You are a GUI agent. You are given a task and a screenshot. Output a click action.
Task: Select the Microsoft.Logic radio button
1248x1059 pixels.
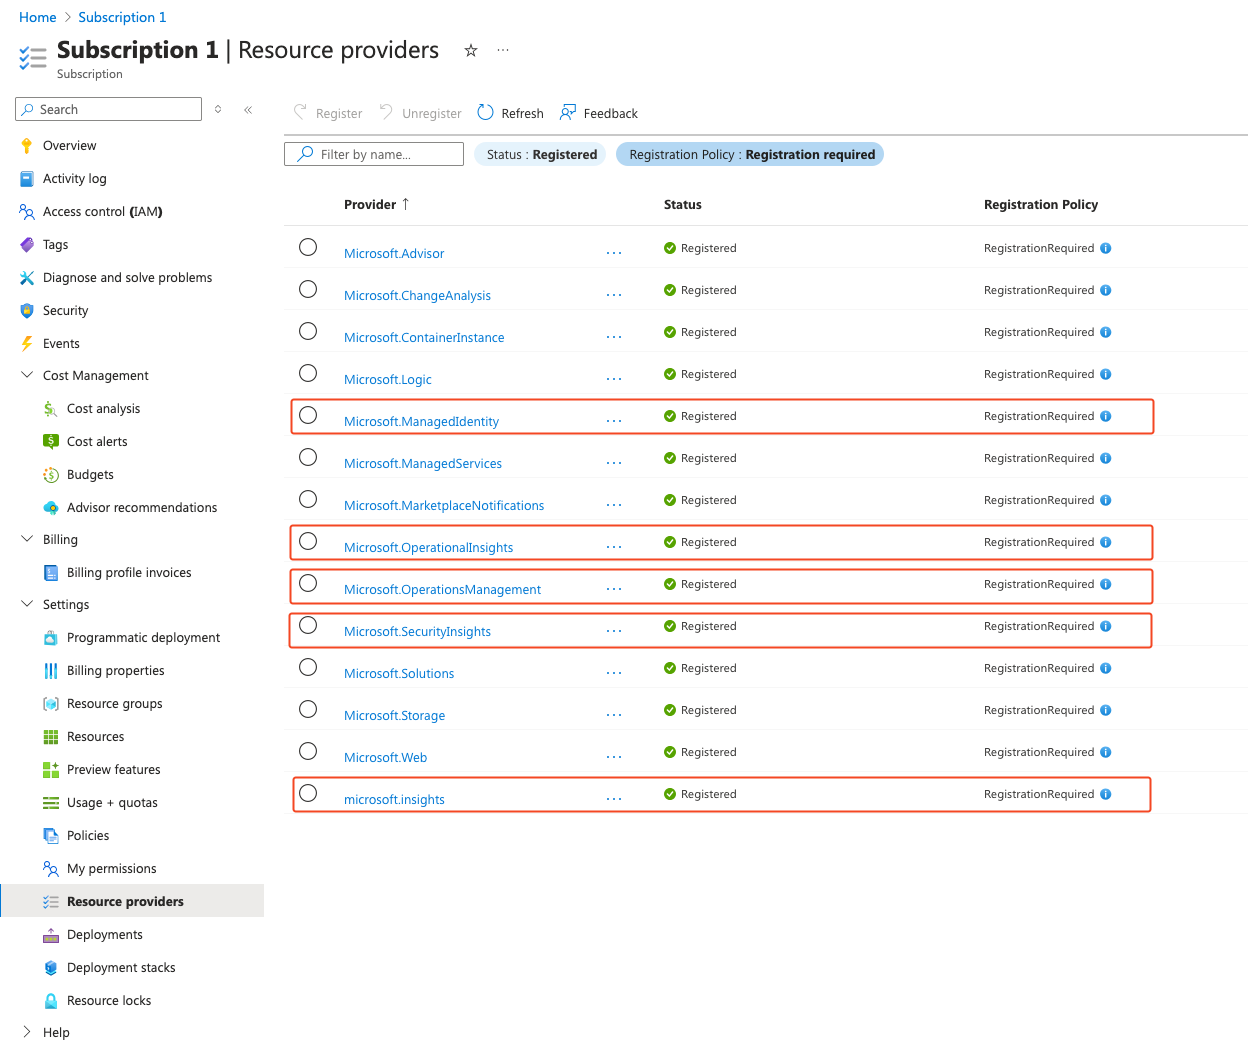click(308, 373)
